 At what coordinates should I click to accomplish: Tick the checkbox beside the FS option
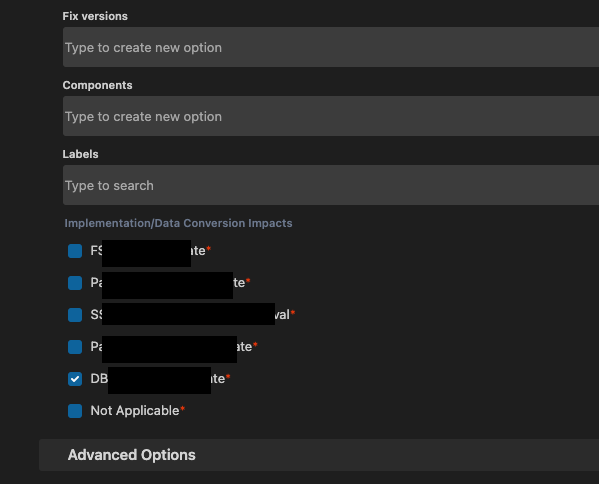[x=75, y=251]
